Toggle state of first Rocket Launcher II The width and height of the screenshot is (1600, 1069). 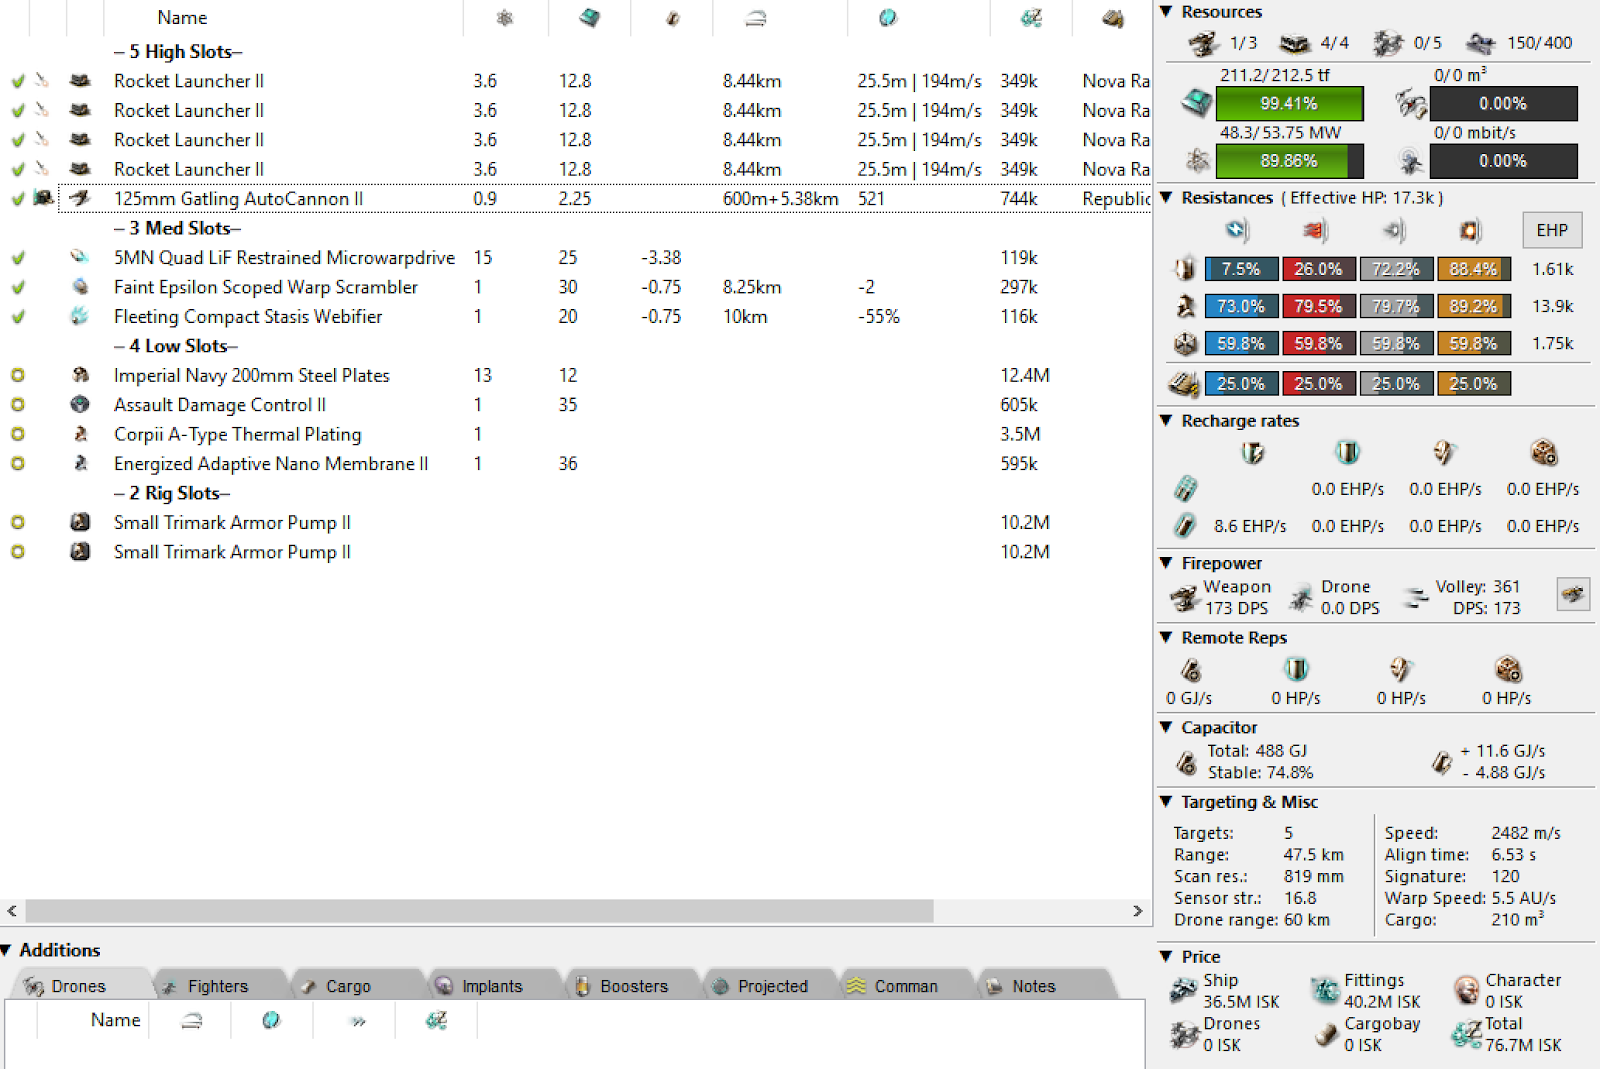coord(17,82)
